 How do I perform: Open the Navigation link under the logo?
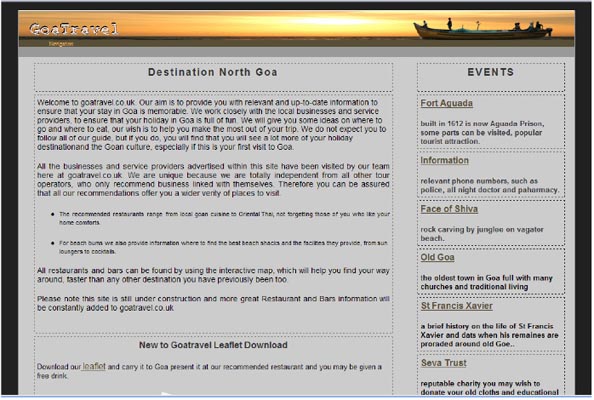[x=61, y=44]
